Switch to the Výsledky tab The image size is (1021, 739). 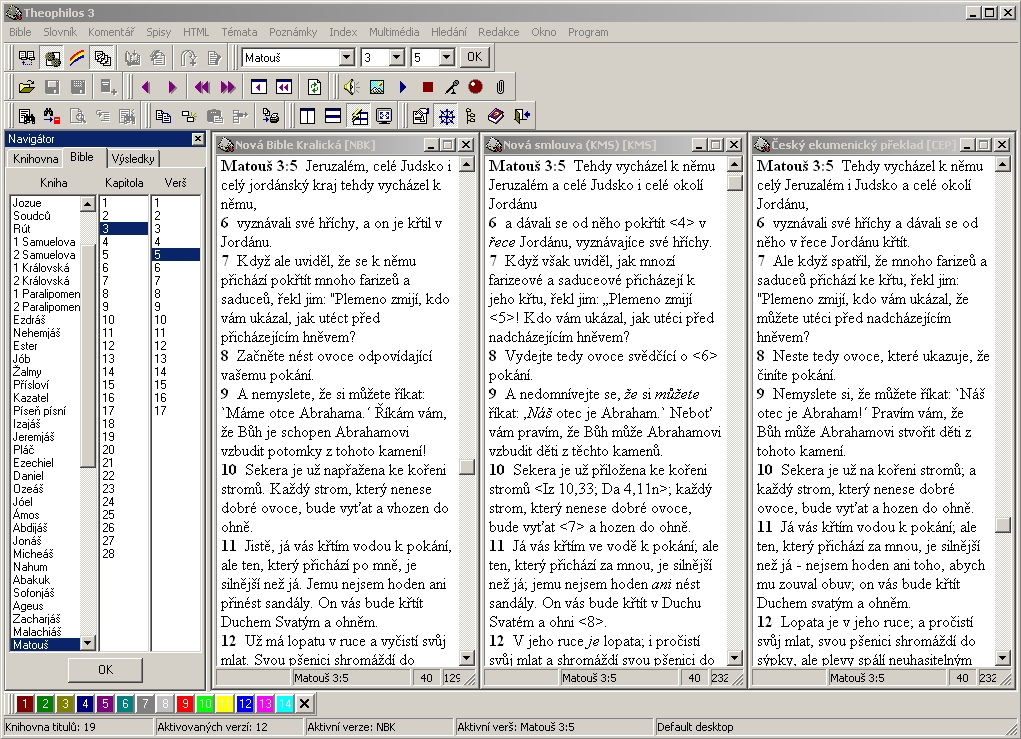pos(133,159)
